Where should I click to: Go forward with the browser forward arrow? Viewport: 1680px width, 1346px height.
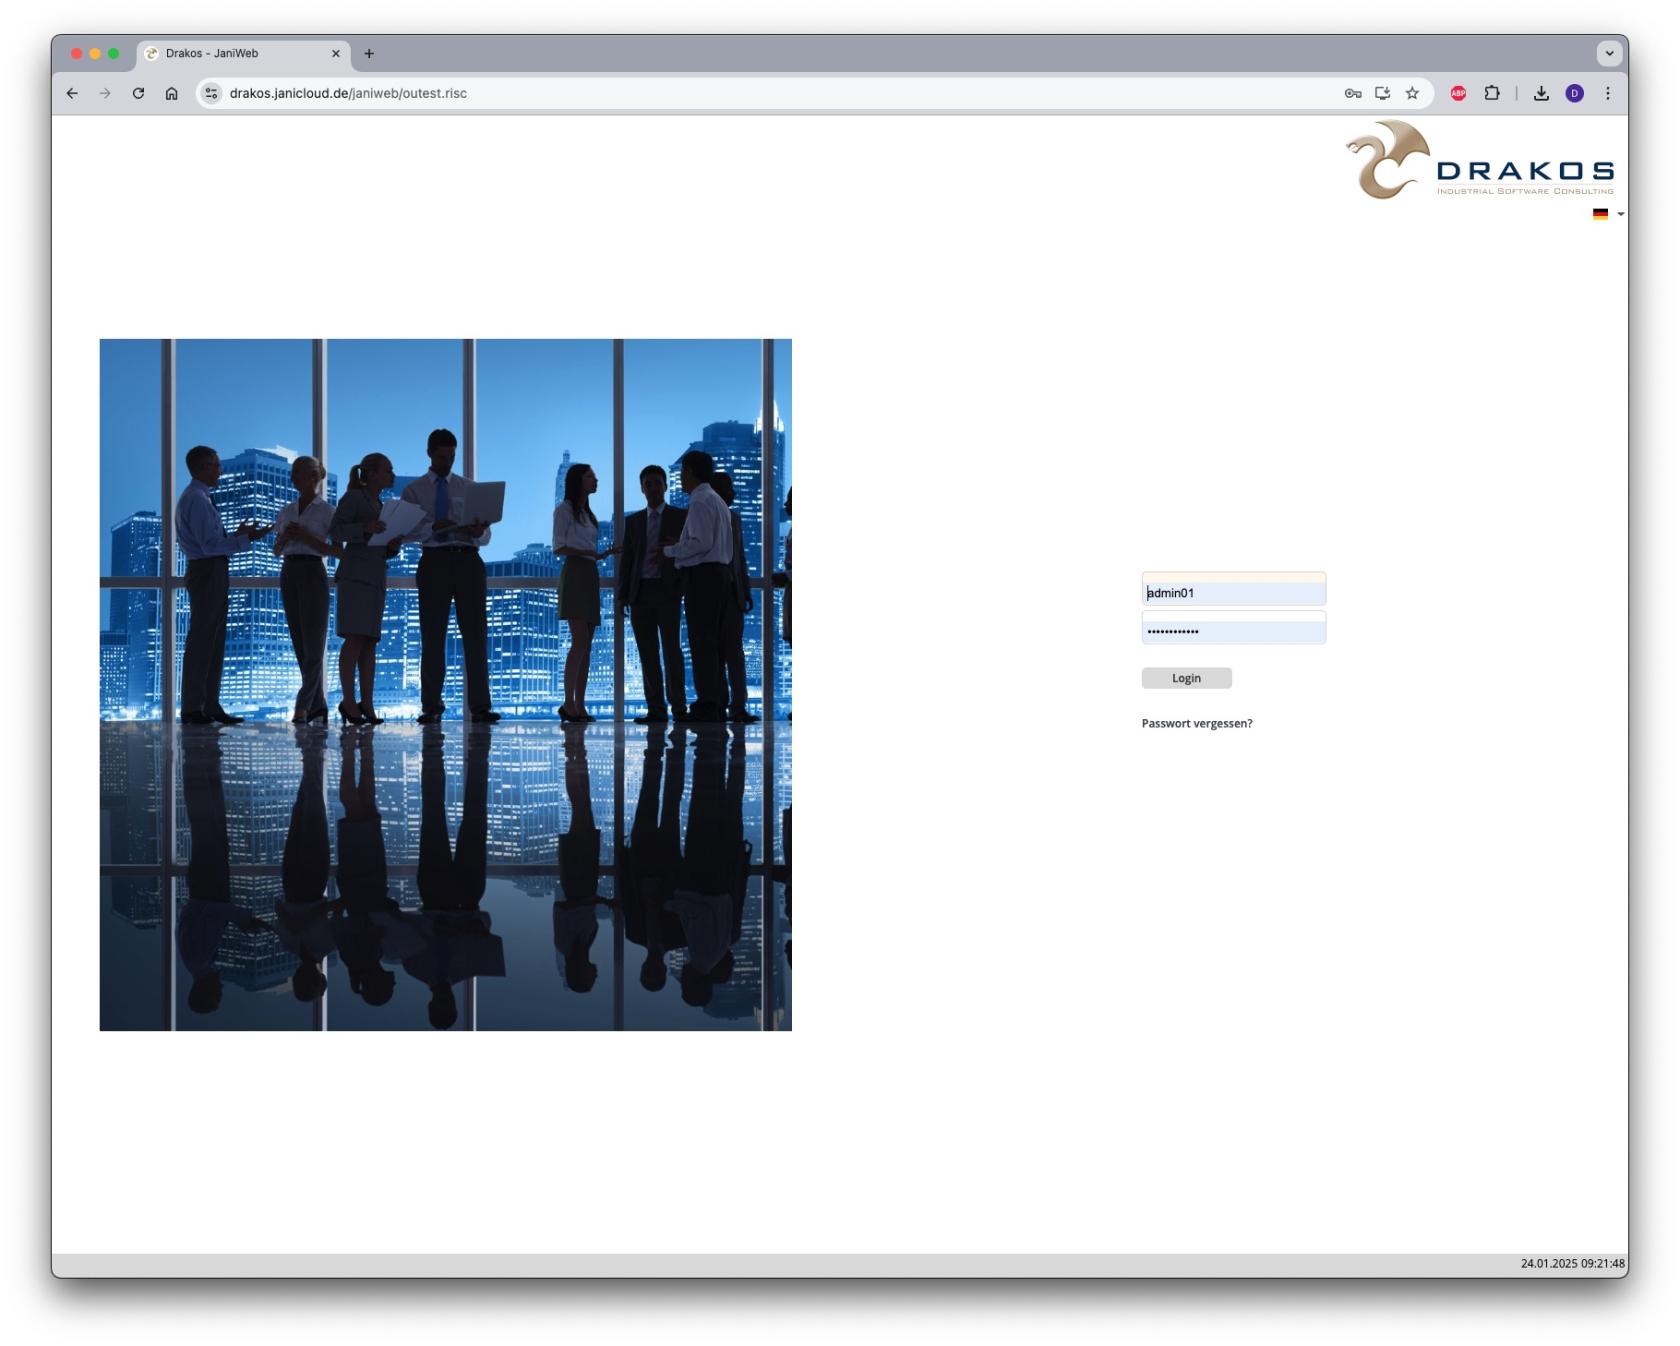105,93
